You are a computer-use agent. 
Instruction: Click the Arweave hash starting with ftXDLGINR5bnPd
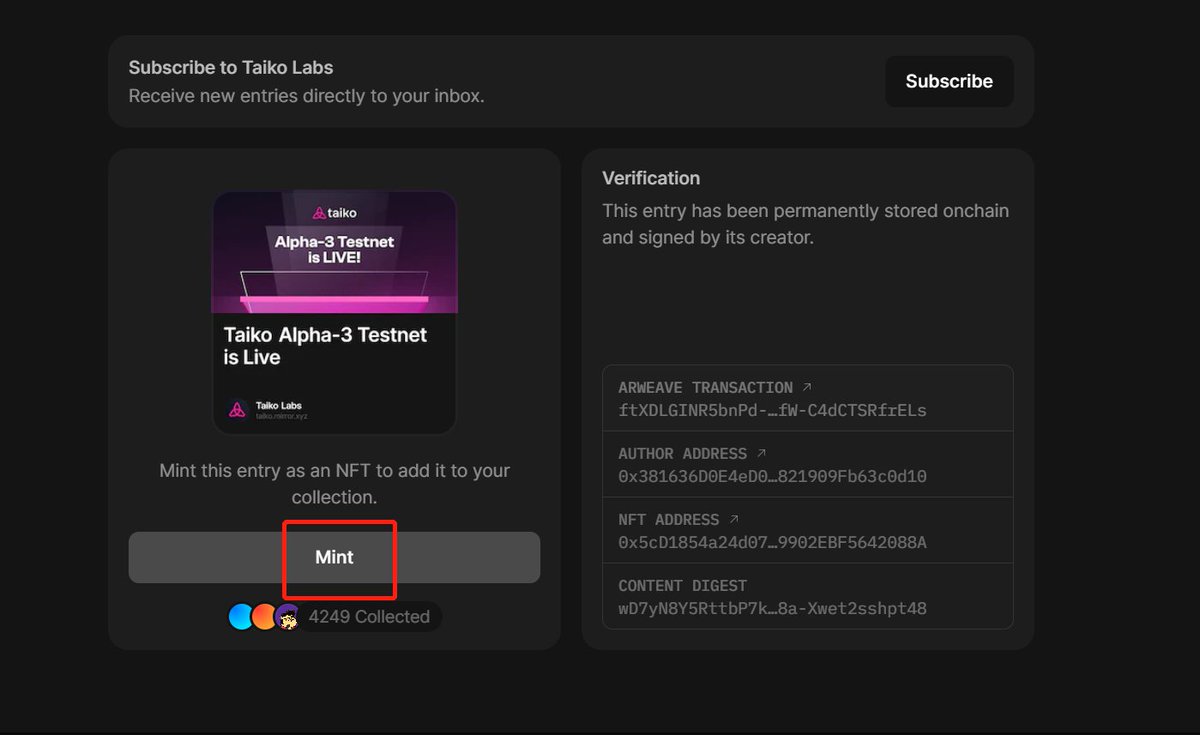772,410
